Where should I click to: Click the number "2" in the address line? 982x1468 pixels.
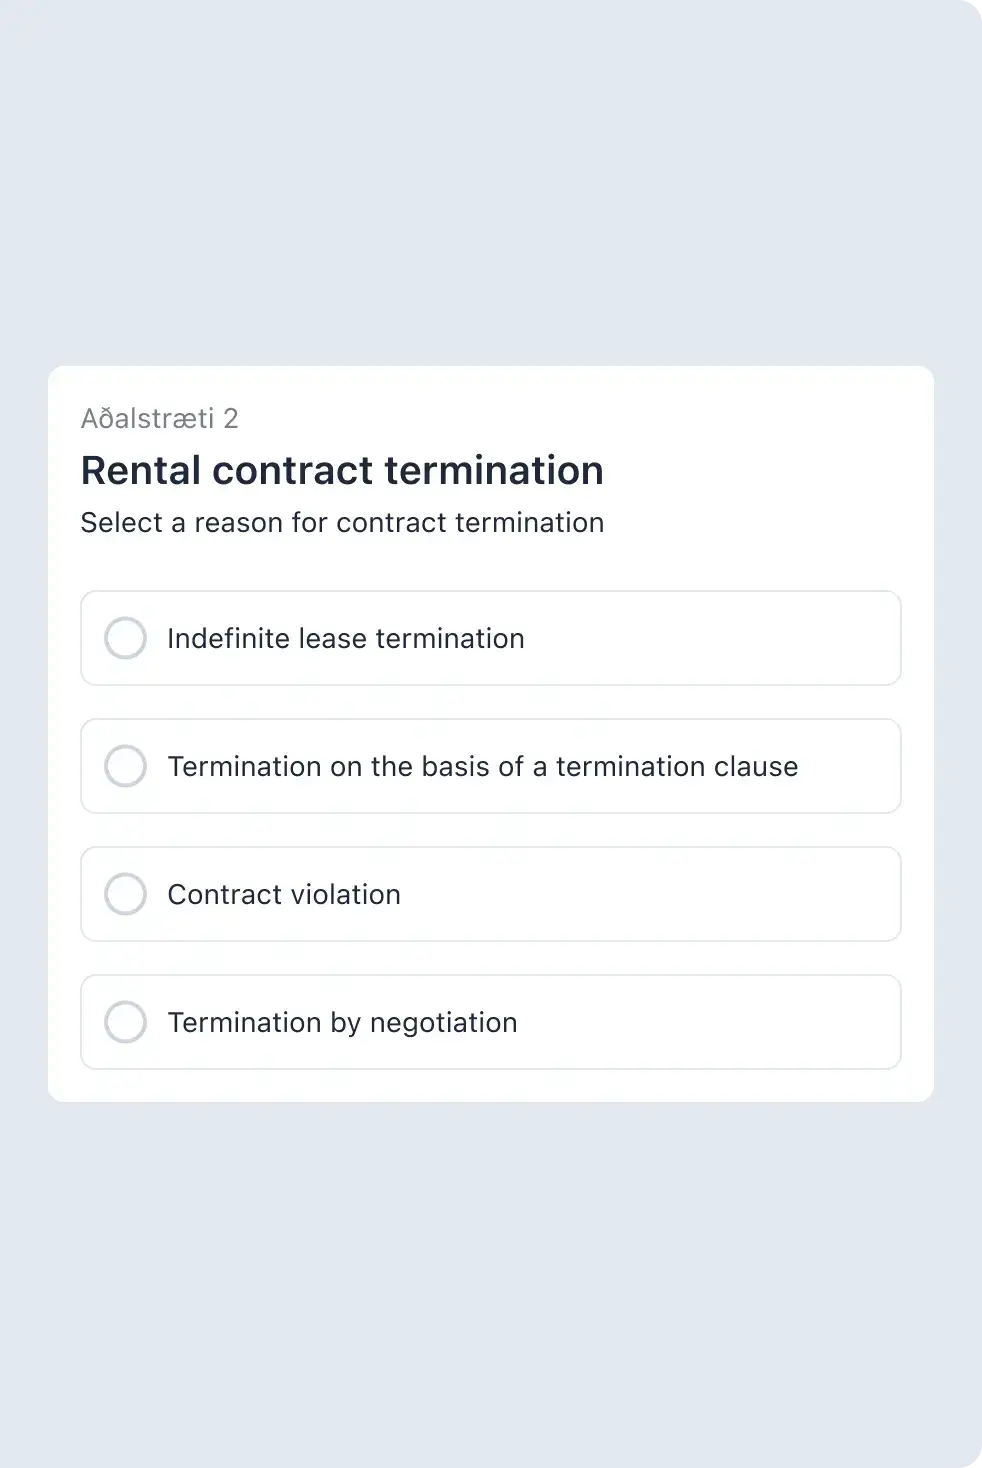click(x=231, y=418)
